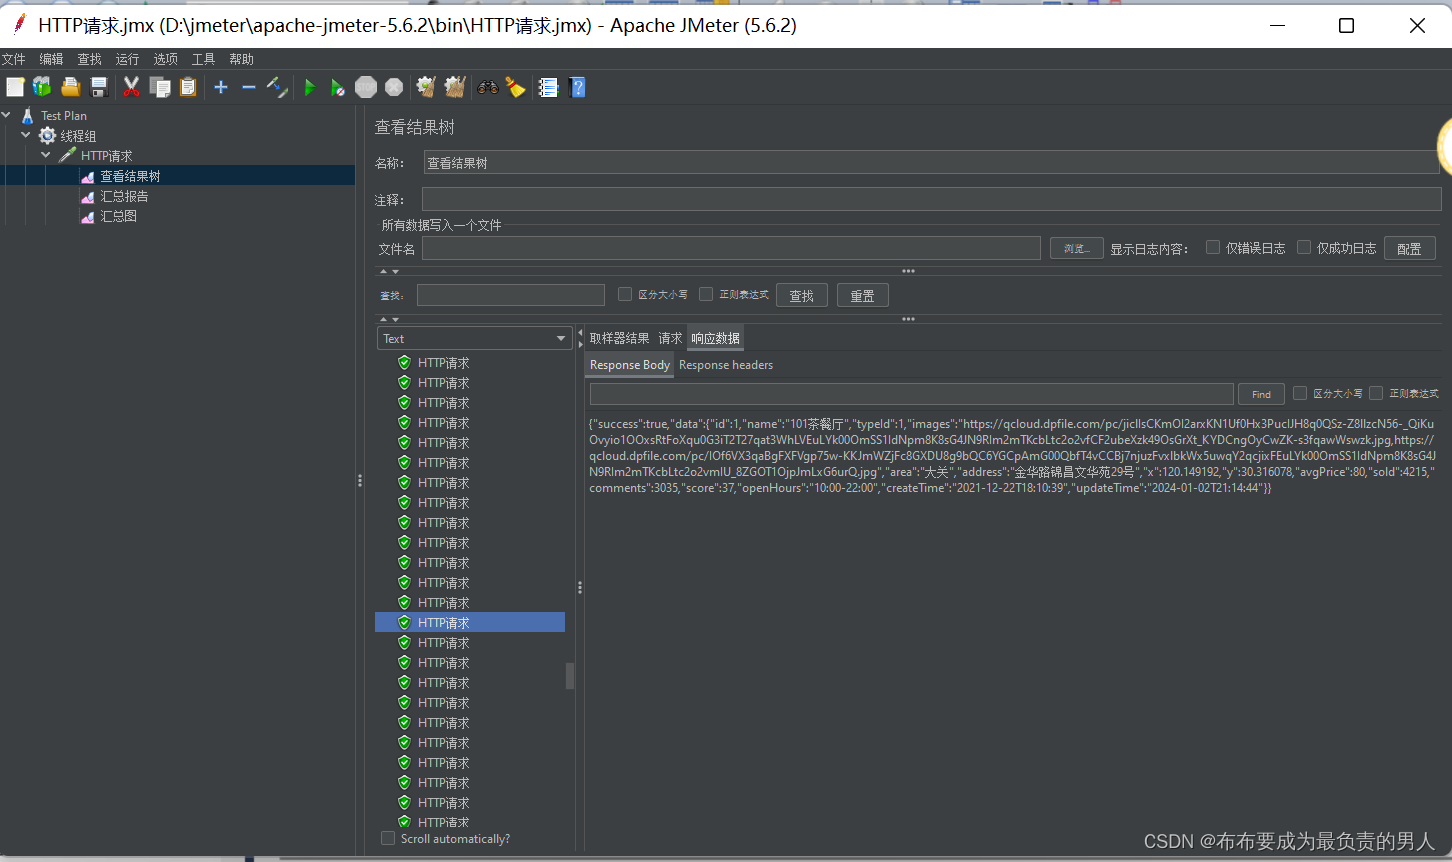Clear results with single broom-gear icon
The width and height of the screenshot is (1452, 862).
[x=426, y=87]
